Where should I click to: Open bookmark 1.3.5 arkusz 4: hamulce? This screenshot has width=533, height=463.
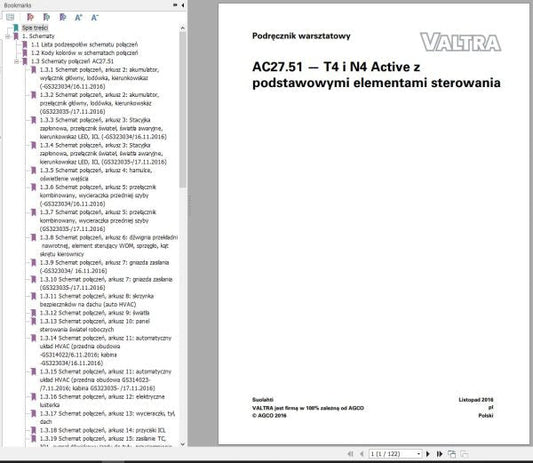point(96,174)
